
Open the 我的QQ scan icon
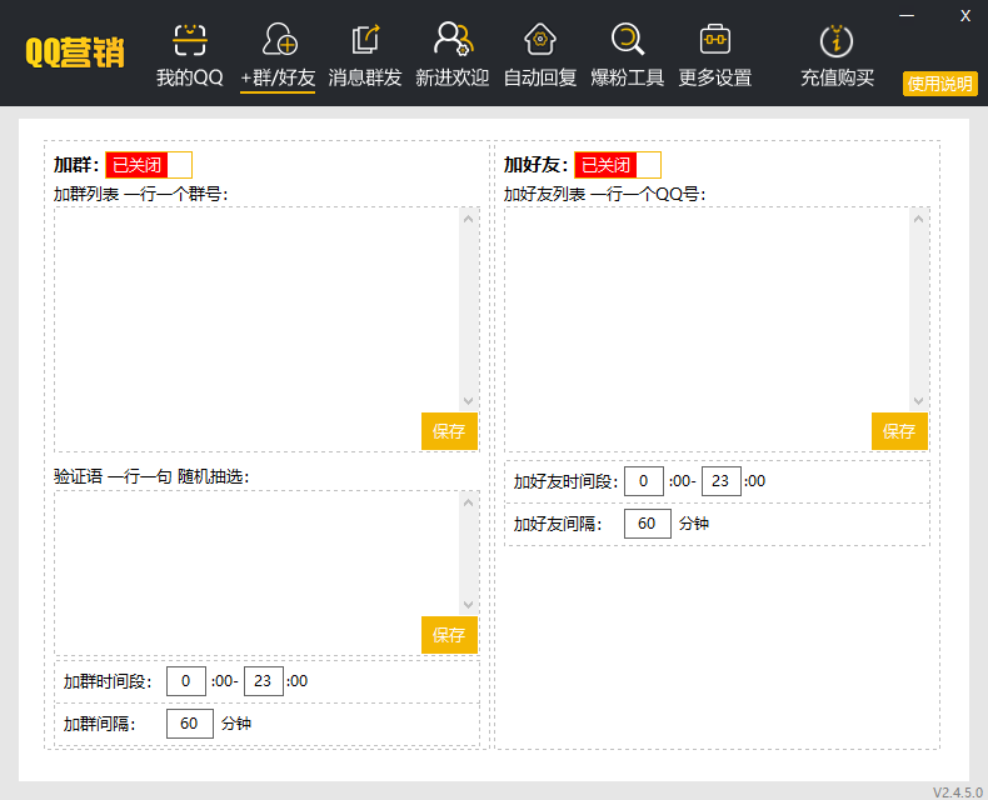[x=190, y=40]
